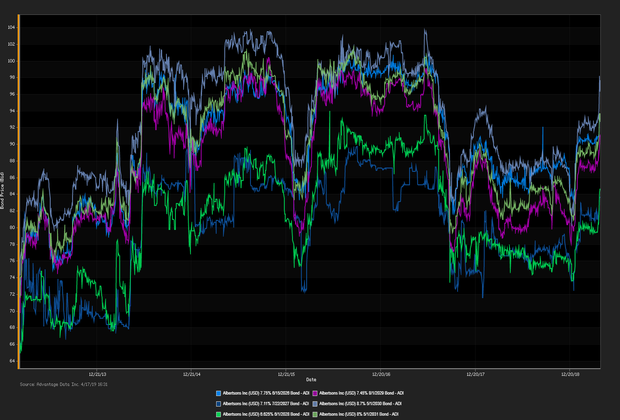Click the 90 value on the price axis
Viewport: 620px width, 420px height.
12,144
